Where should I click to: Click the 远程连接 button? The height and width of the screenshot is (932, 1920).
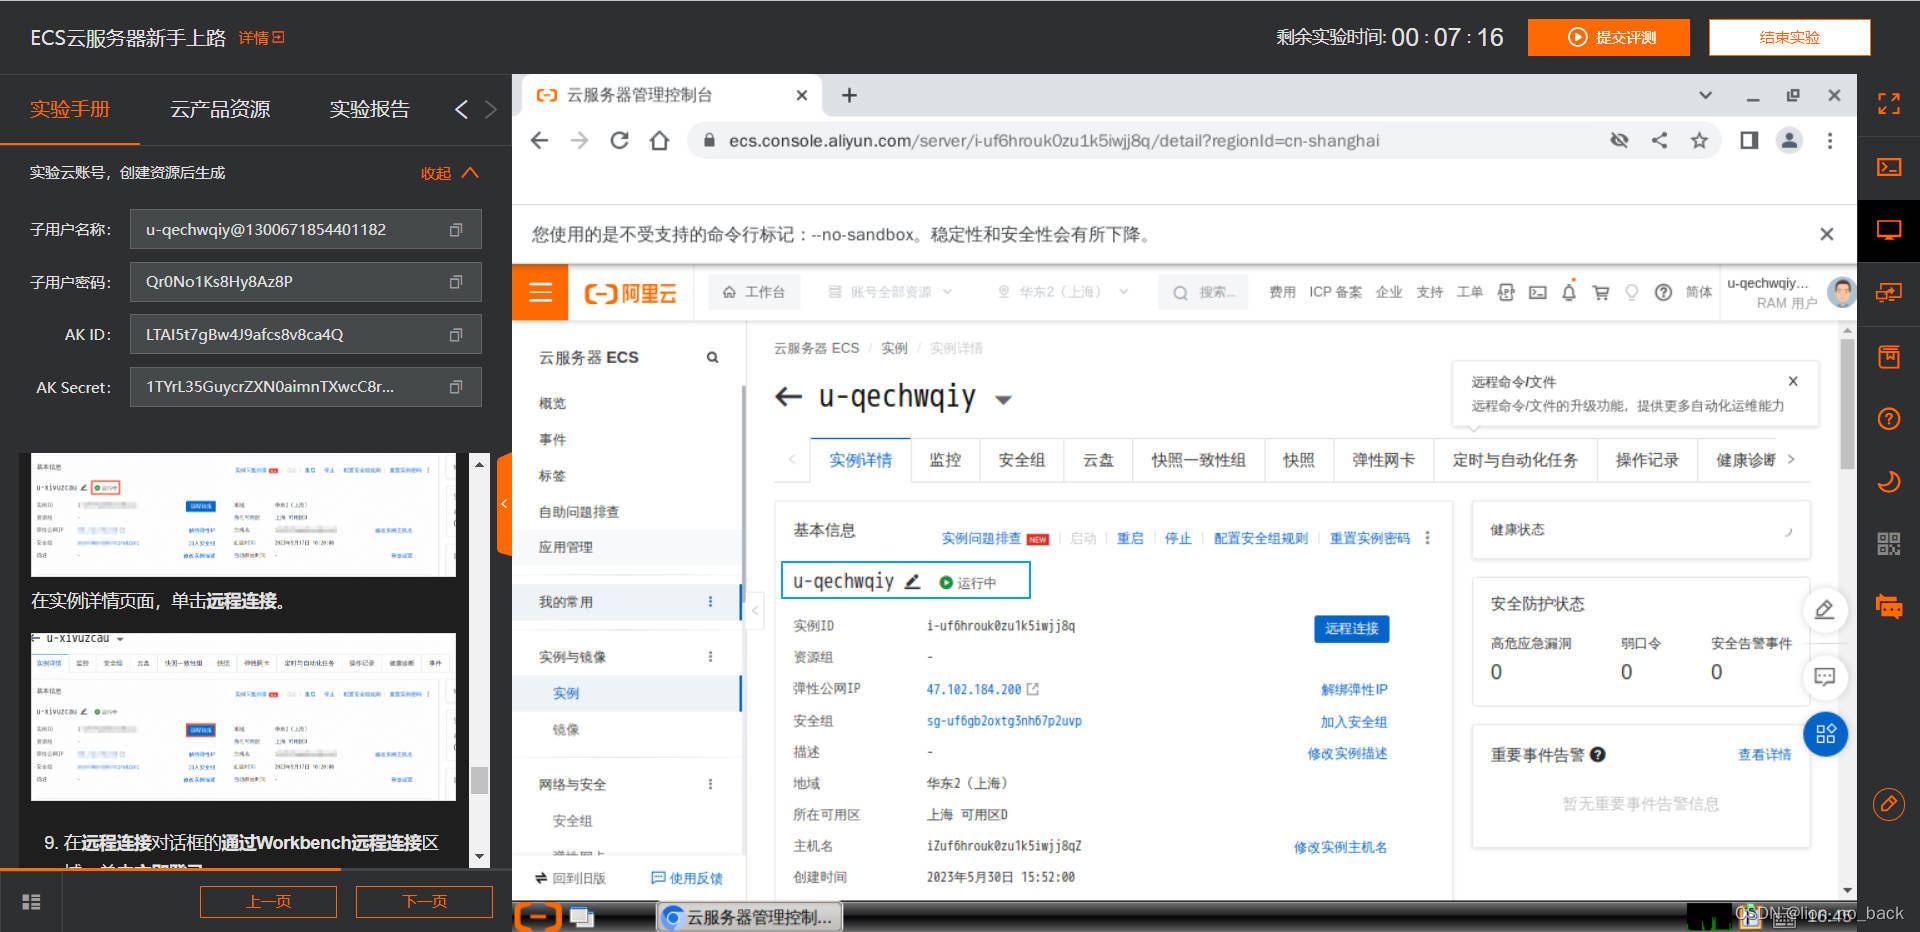click(x=1351, y=628)
